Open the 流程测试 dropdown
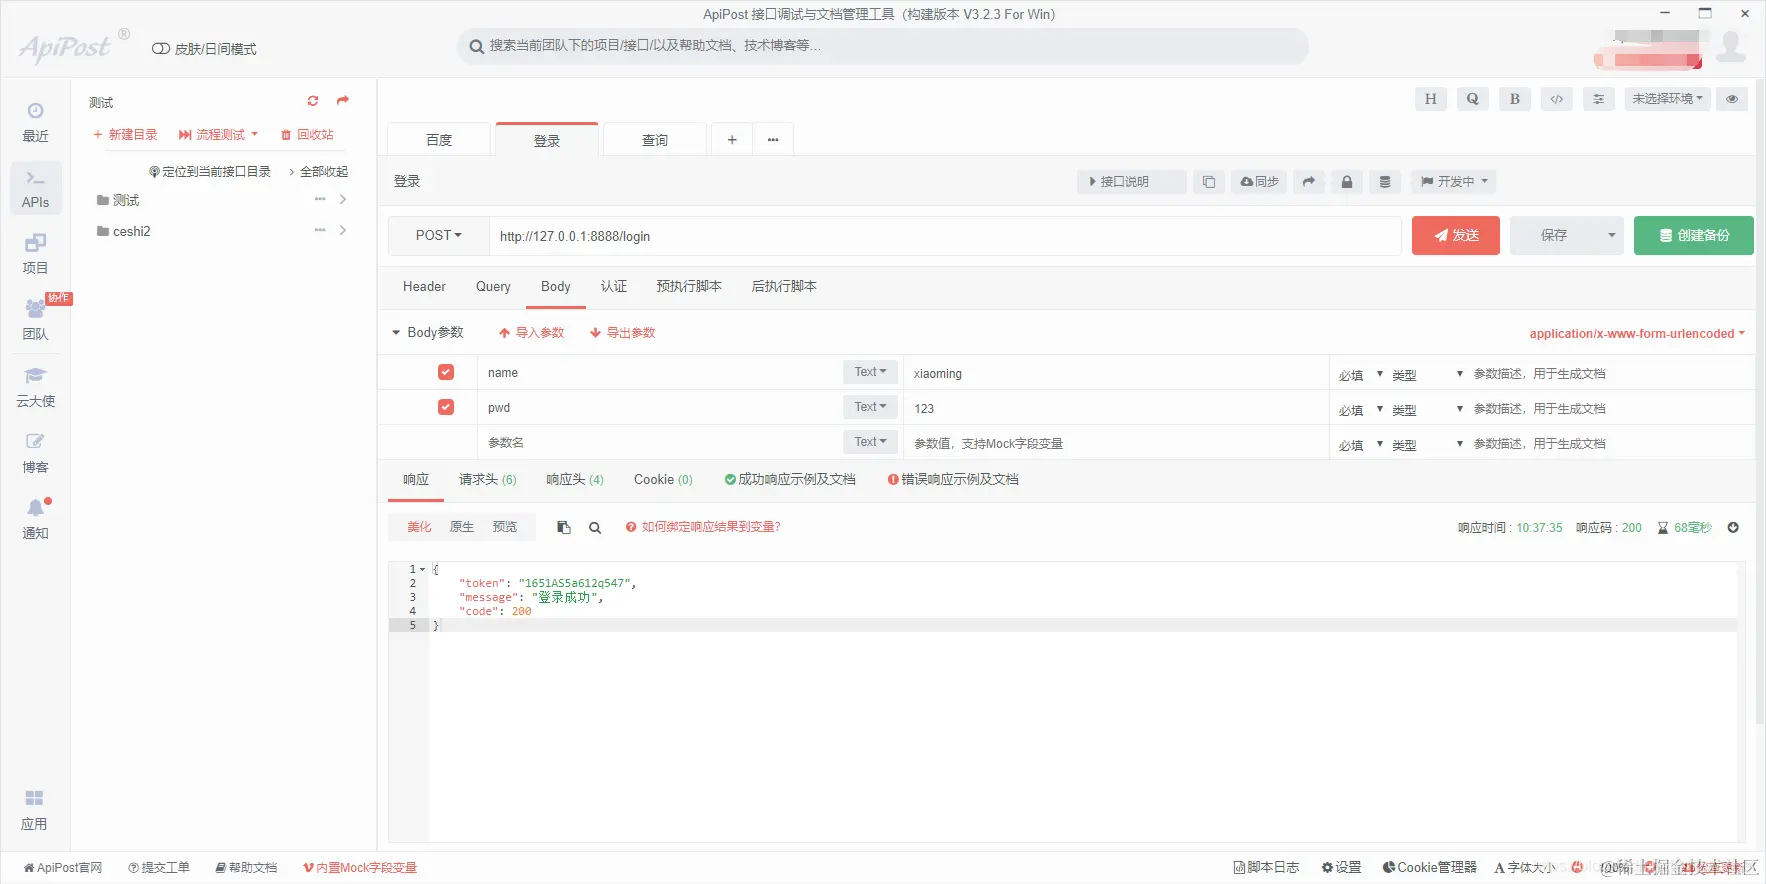1766x884 pixels. (x=219, y=135)
